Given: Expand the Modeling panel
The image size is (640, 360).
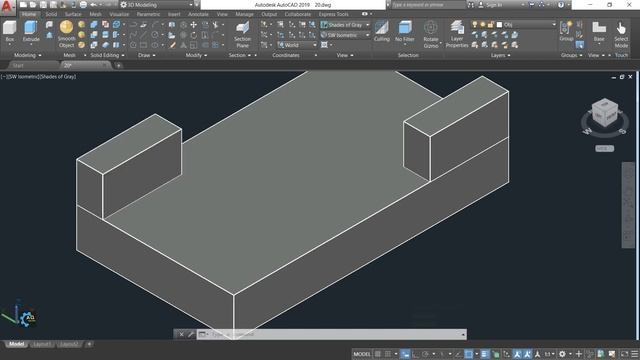Looking at the screenshot, I should [28, 55].
